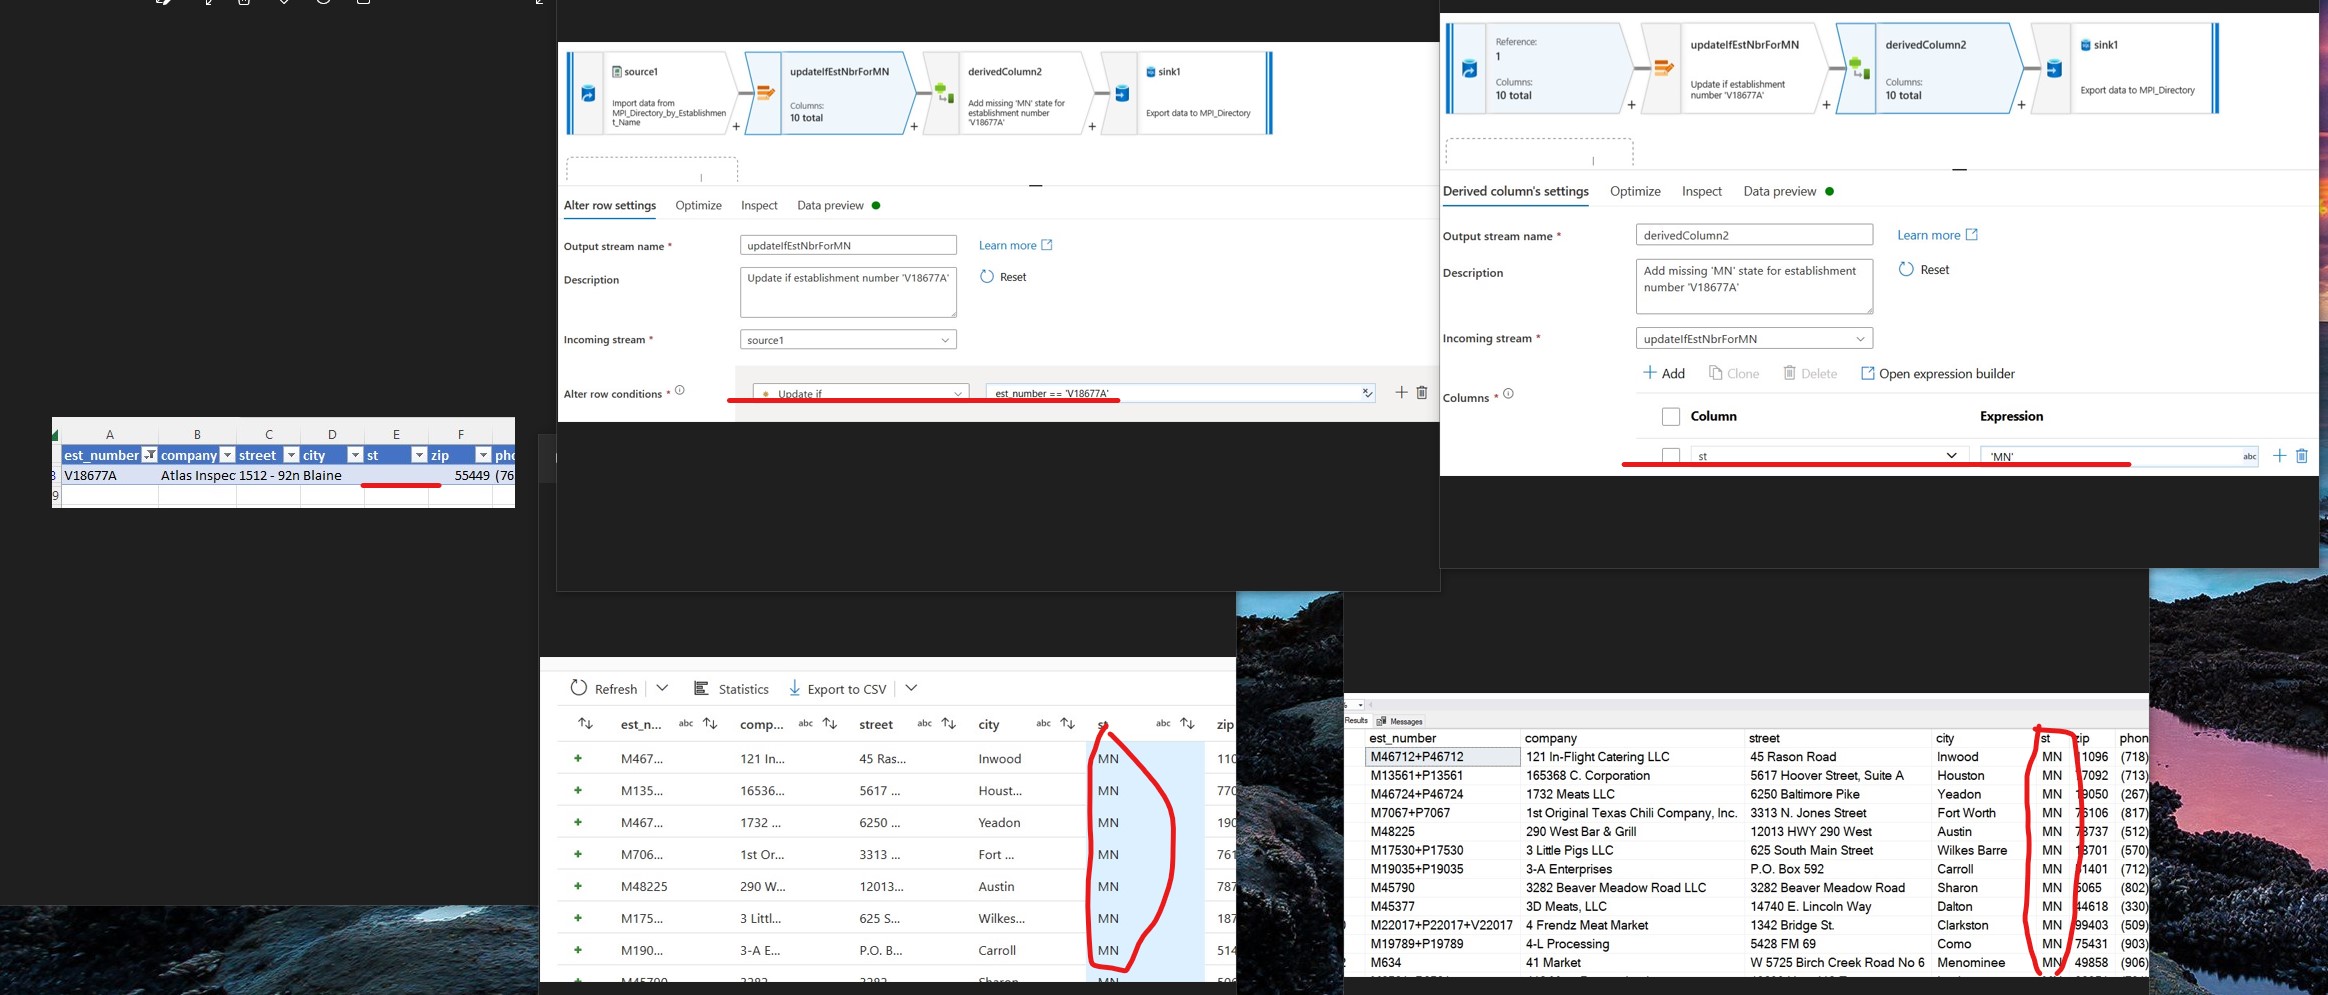
Task: Click the Reset button next to Description
Action: point(1005,277)
